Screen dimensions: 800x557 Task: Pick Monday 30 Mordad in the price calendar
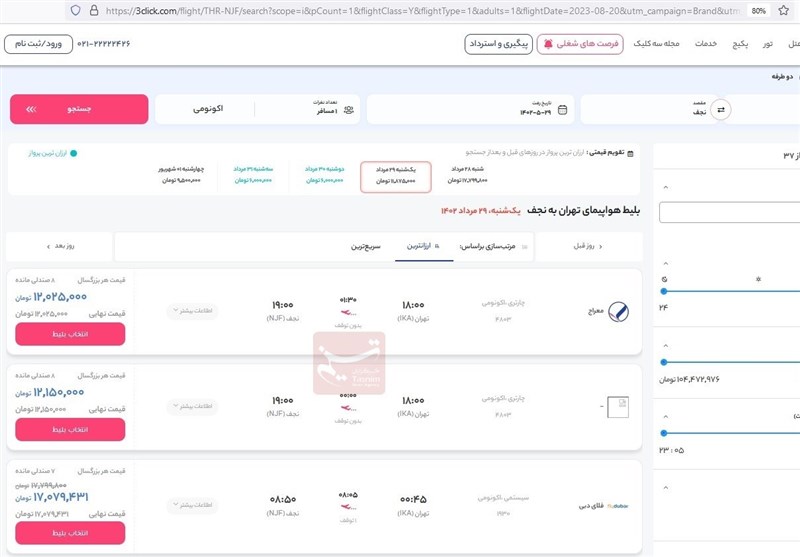326,175
